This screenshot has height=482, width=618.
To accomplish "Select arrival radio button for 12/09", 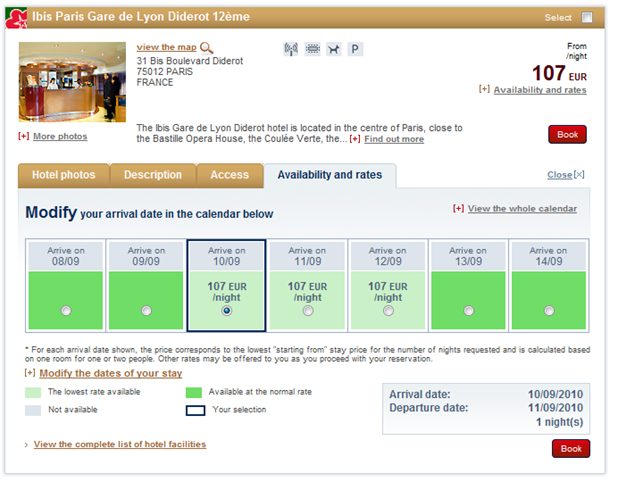I will pyautogui.click(x=388, y=311).
